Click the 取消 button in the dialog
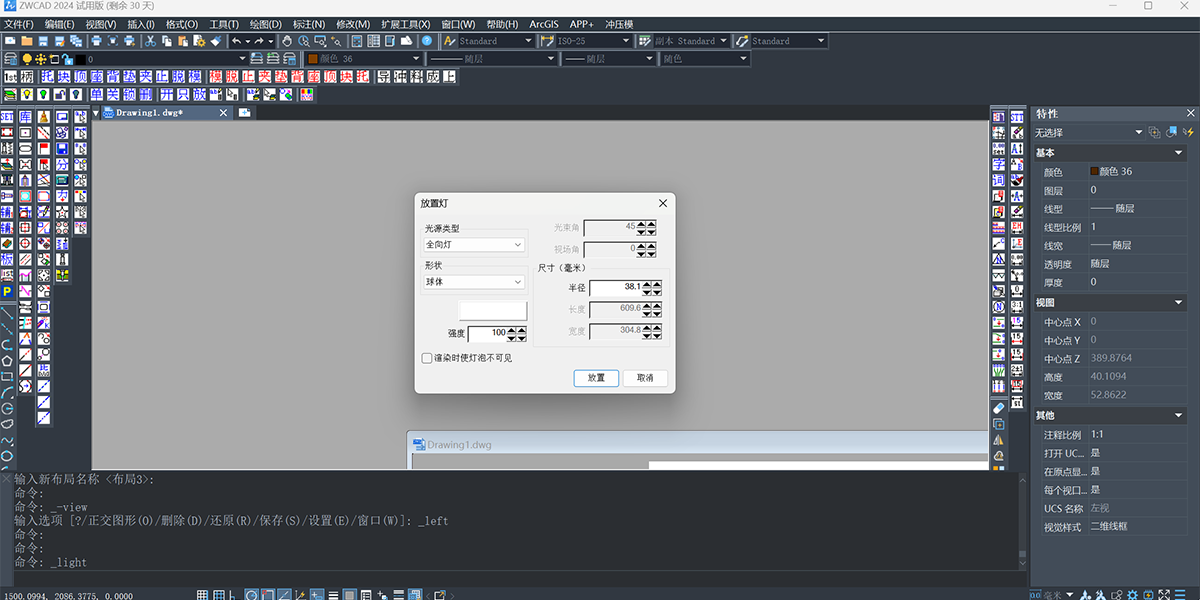This screenshot has width=1200, height=600. [x=645, y=378]
